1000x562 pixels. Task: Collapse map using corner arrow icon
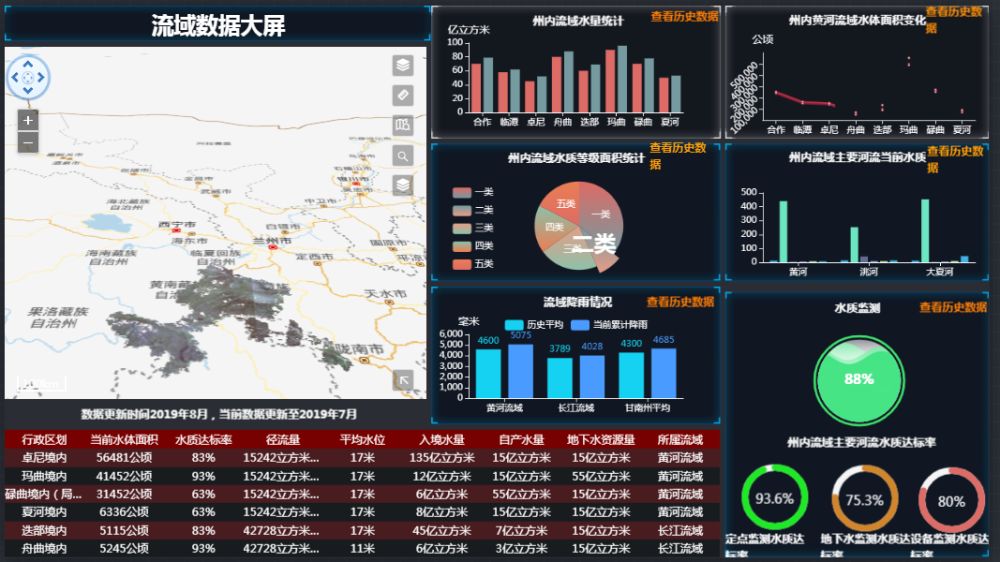click(402, 379)
